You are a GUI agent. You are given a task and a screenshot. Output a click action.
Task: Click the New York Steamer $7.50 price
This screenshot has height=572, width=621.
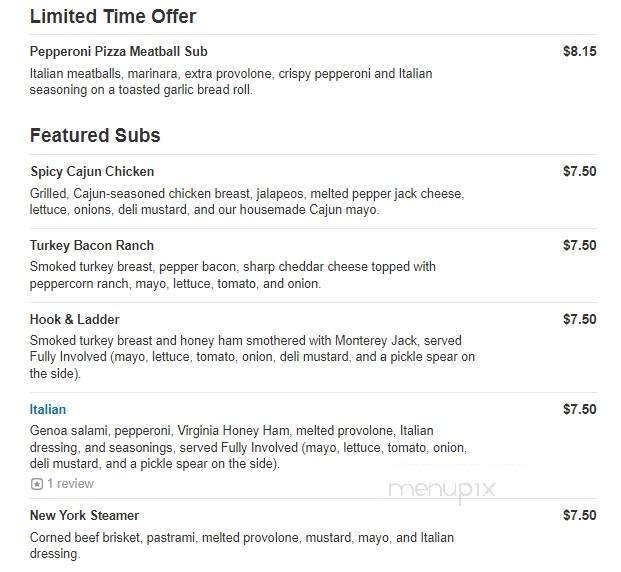tap(579, 515)
